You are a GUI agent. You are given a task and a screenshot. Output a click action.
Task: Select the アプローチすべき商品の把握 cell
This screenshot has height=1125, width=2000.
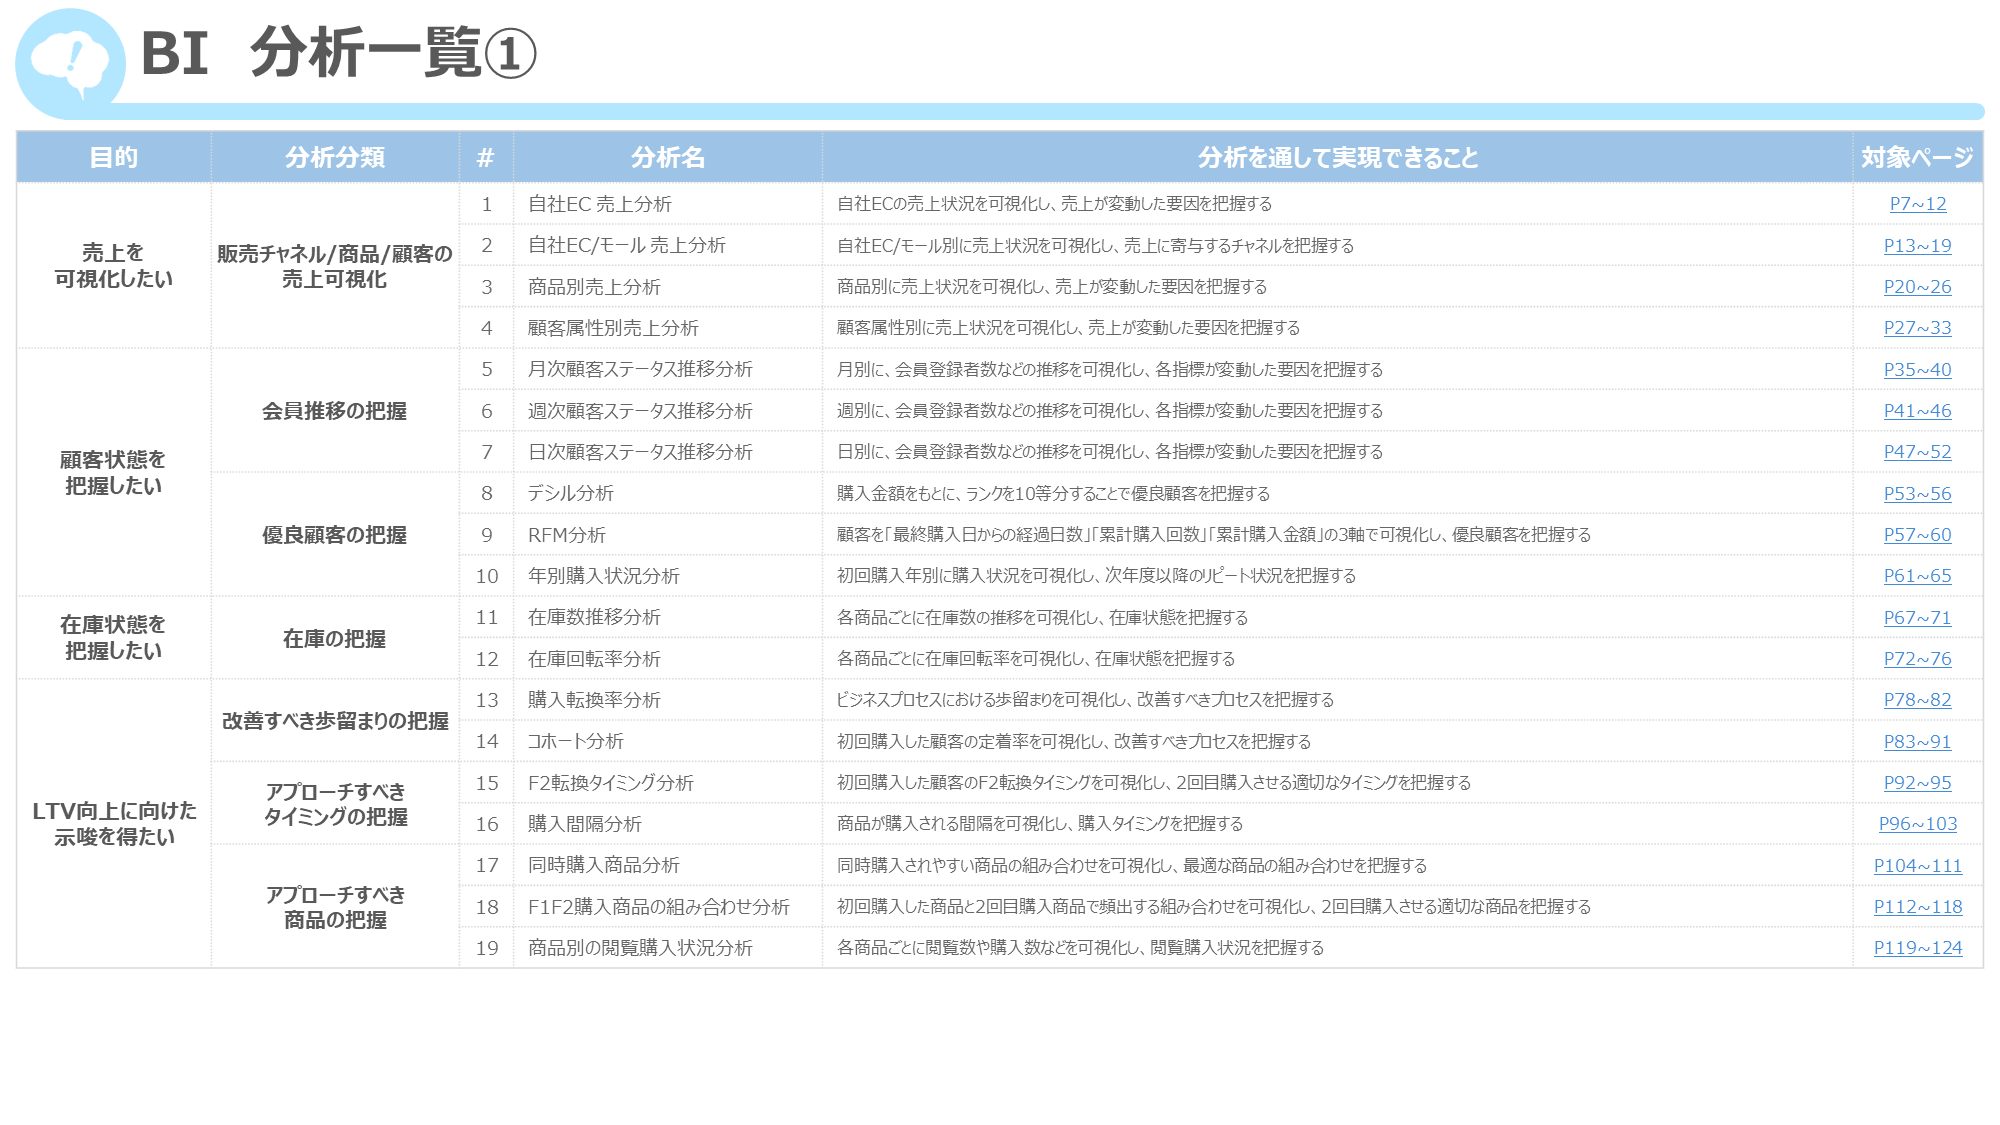click(335, 907)
